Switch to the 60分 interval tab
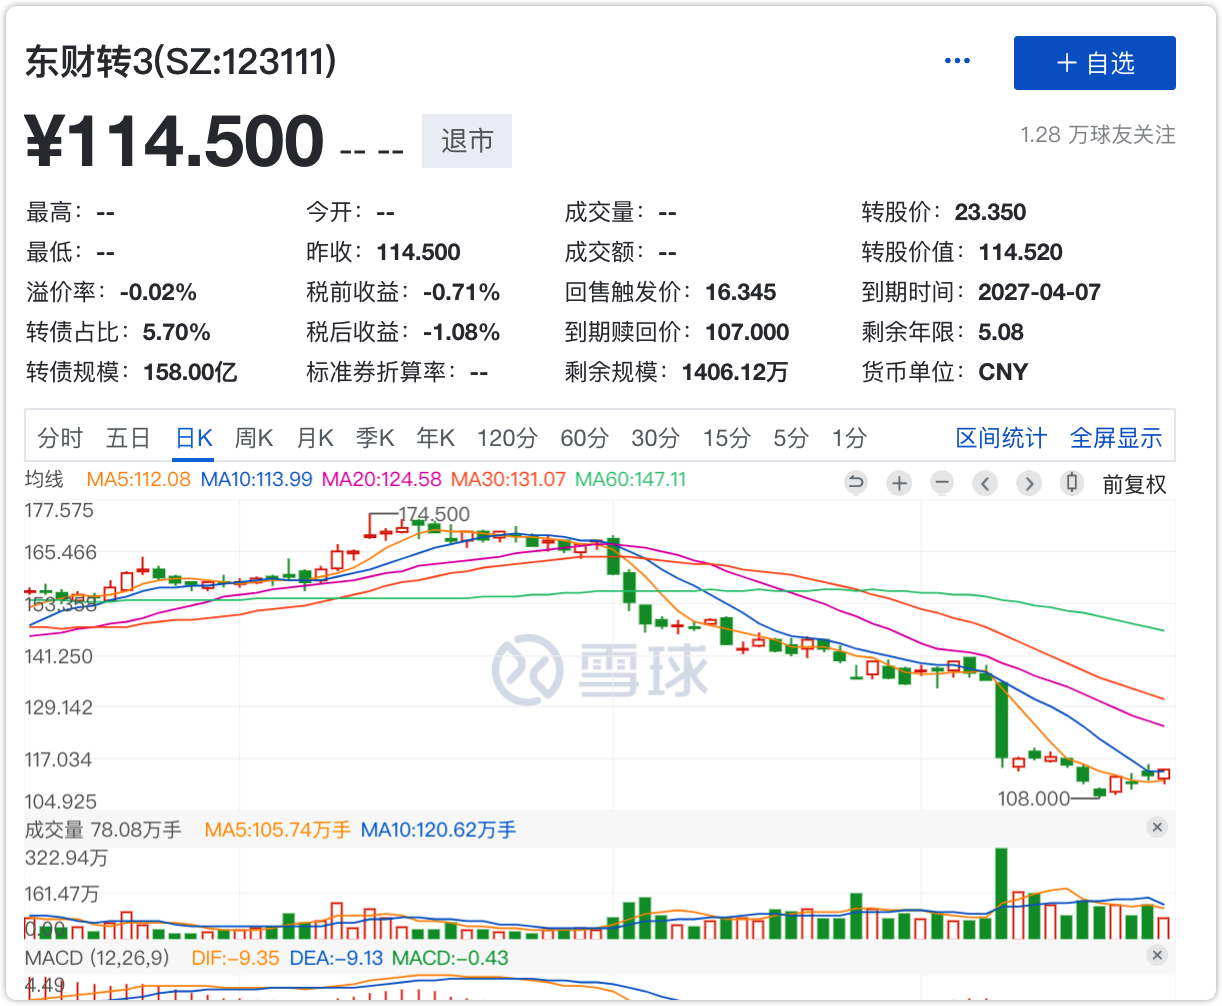The height and width of the screenshot is (1006, 1222). tap(584, 438)
